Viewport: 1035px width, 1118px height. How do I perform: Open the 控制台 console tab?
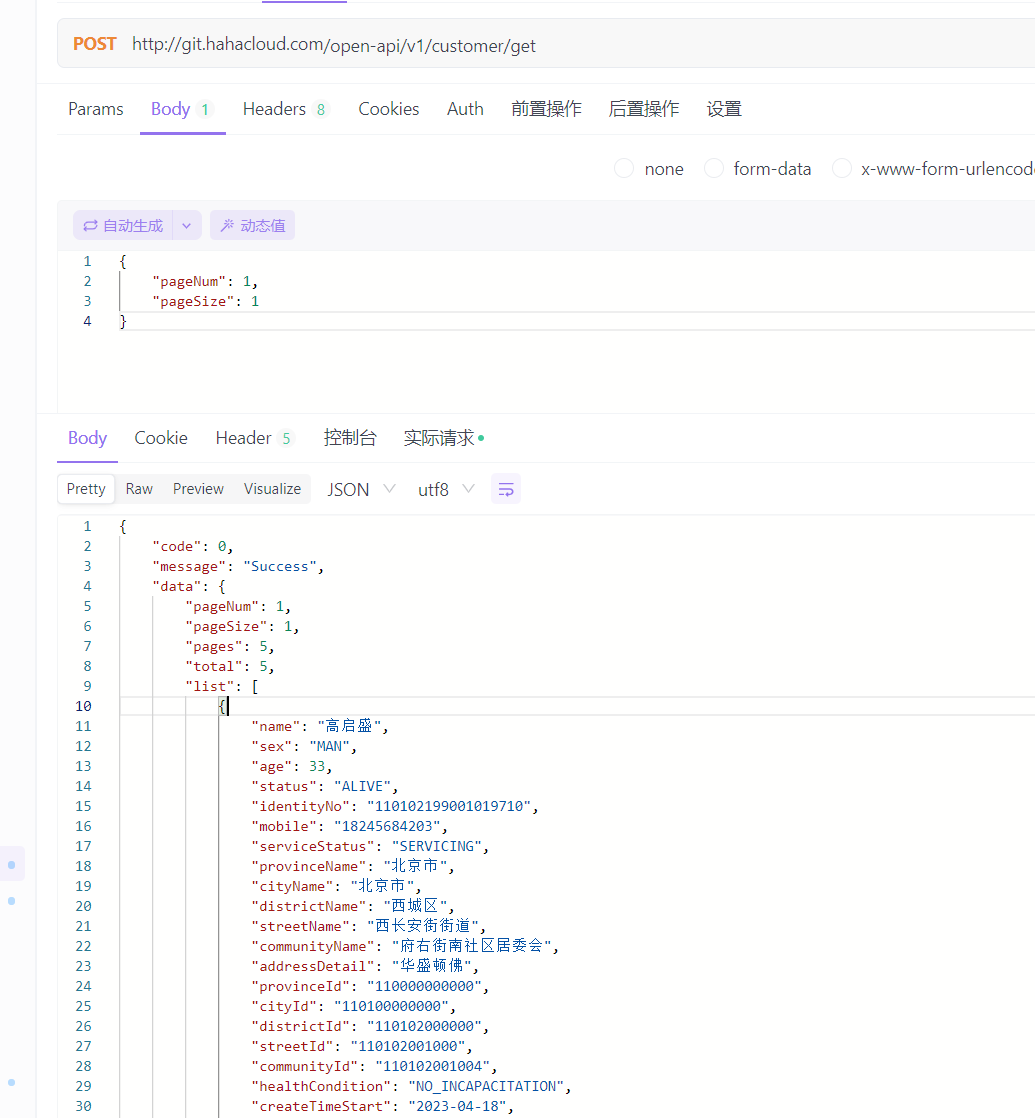349,438
